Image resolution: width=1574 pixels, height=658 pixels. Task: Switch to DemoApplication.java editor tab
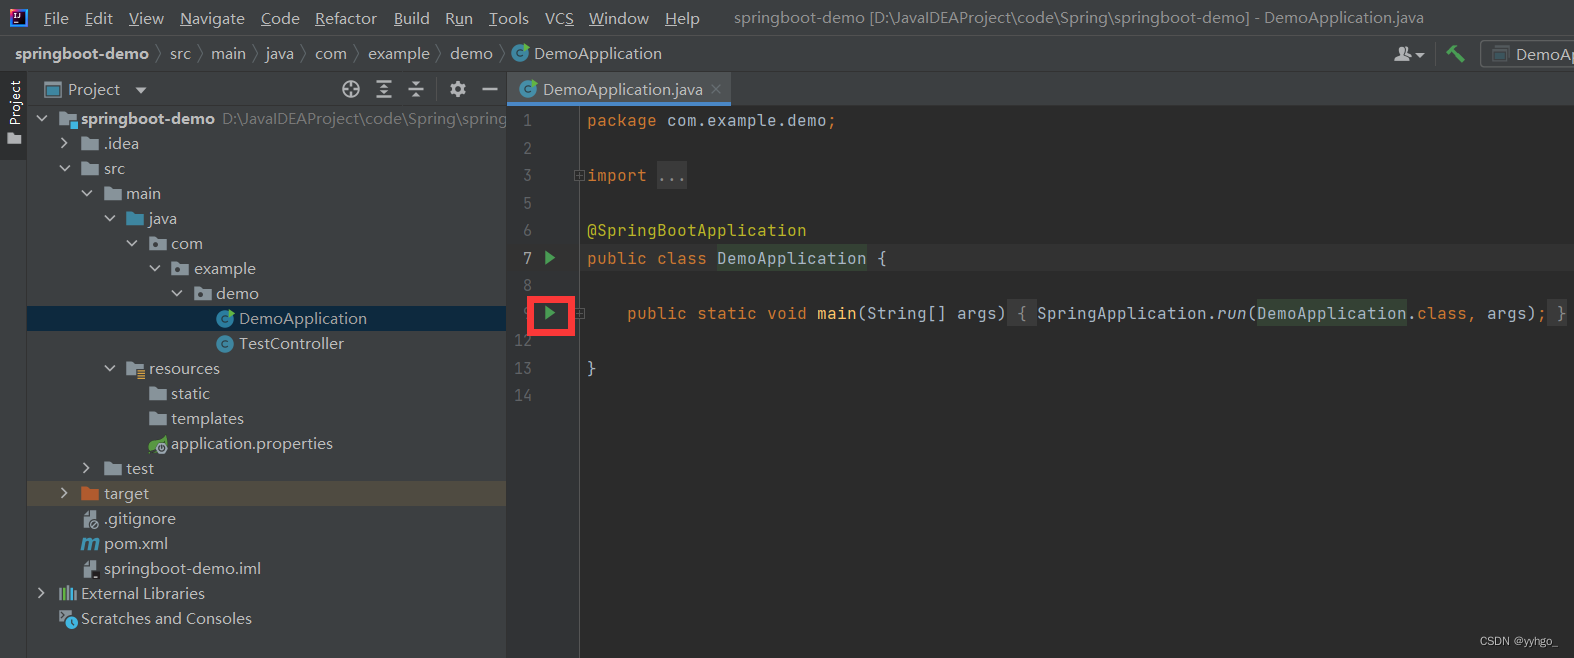click(x=620, y=89)
